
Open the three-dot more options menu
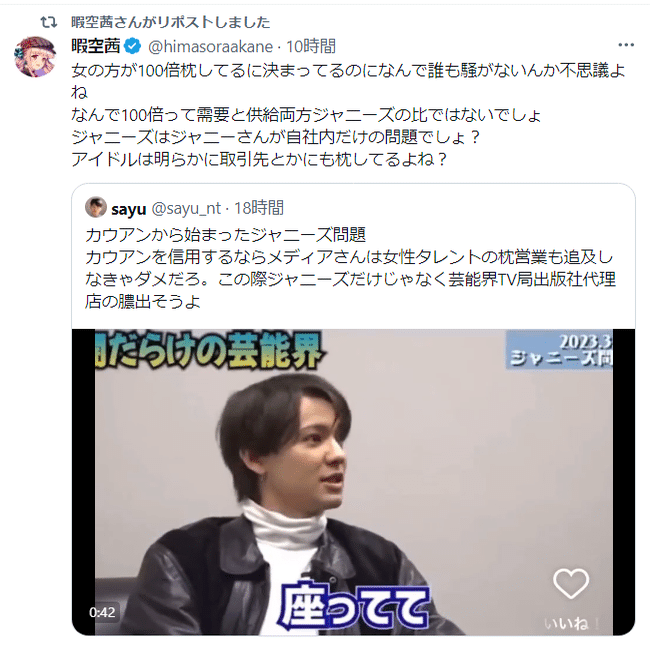coord(626,45)
